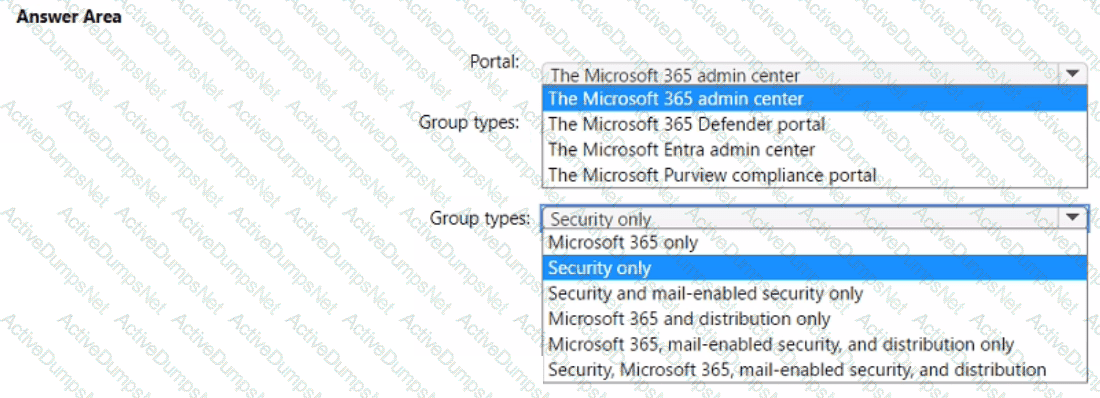The image size is (1100, 398).
Task: Click the Group types combo box showing Security only
Action: [x=814, y=218]
